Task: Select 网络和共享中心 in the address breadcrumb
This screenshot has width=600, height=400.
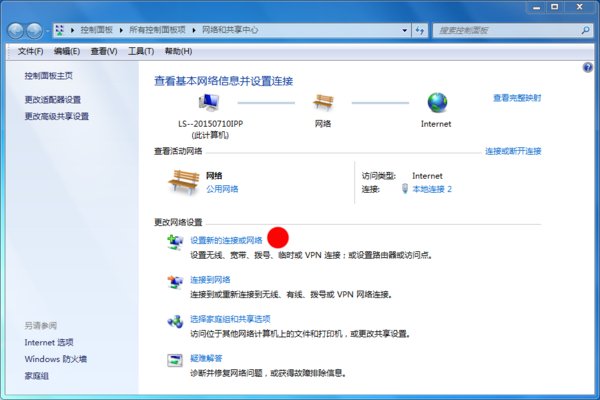Action: [x=230, y=30]
